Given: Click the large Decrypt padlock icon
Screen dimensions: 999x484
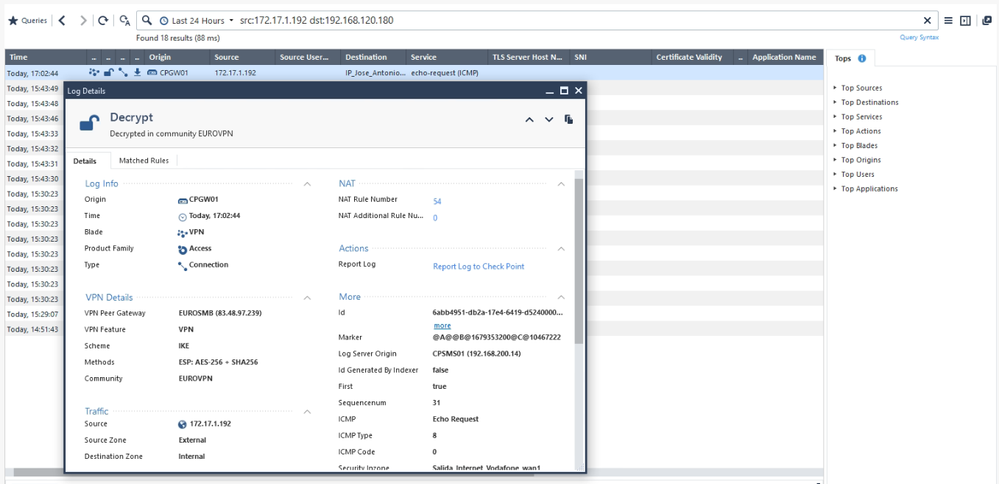Looking at the screenshot, I should point(89,122).
